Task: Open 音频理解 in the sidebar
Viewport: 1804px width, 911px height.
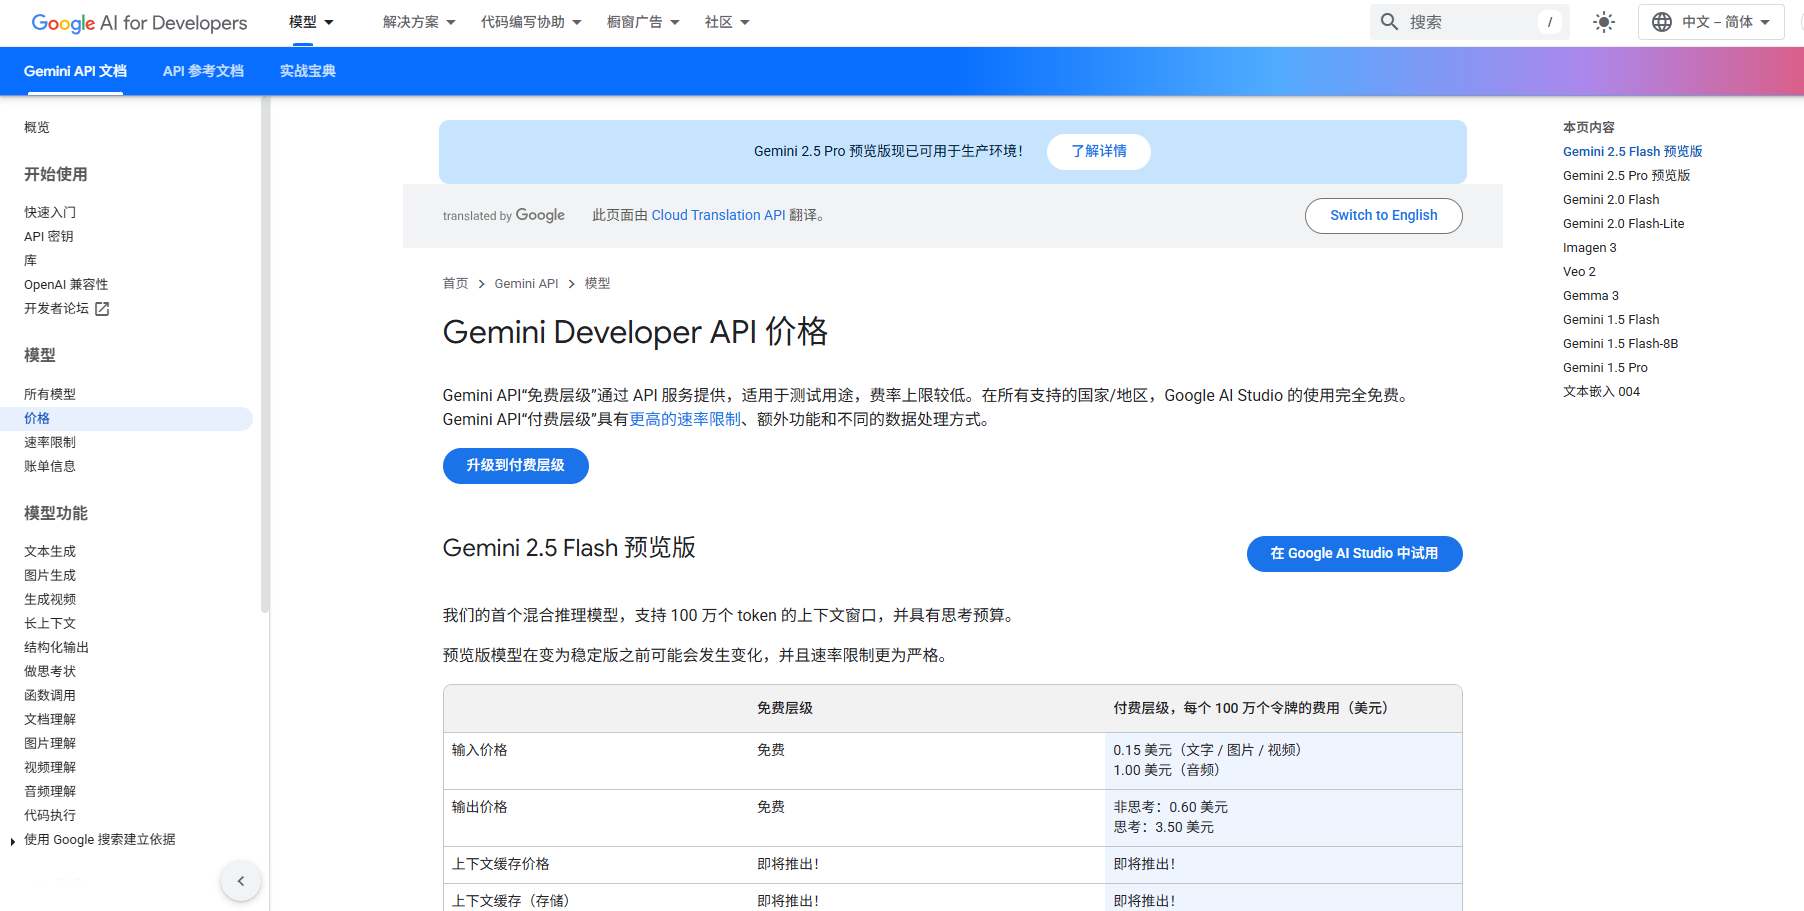Action: pos(50,792)
